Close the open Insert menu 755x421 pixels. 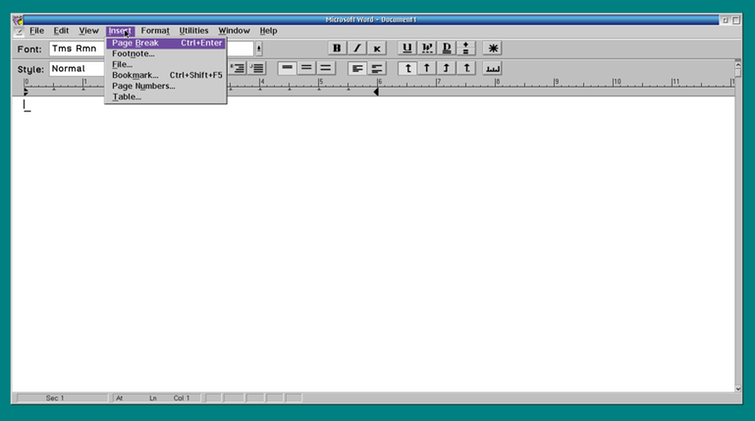pyautogui.click(x=120, y=31)
